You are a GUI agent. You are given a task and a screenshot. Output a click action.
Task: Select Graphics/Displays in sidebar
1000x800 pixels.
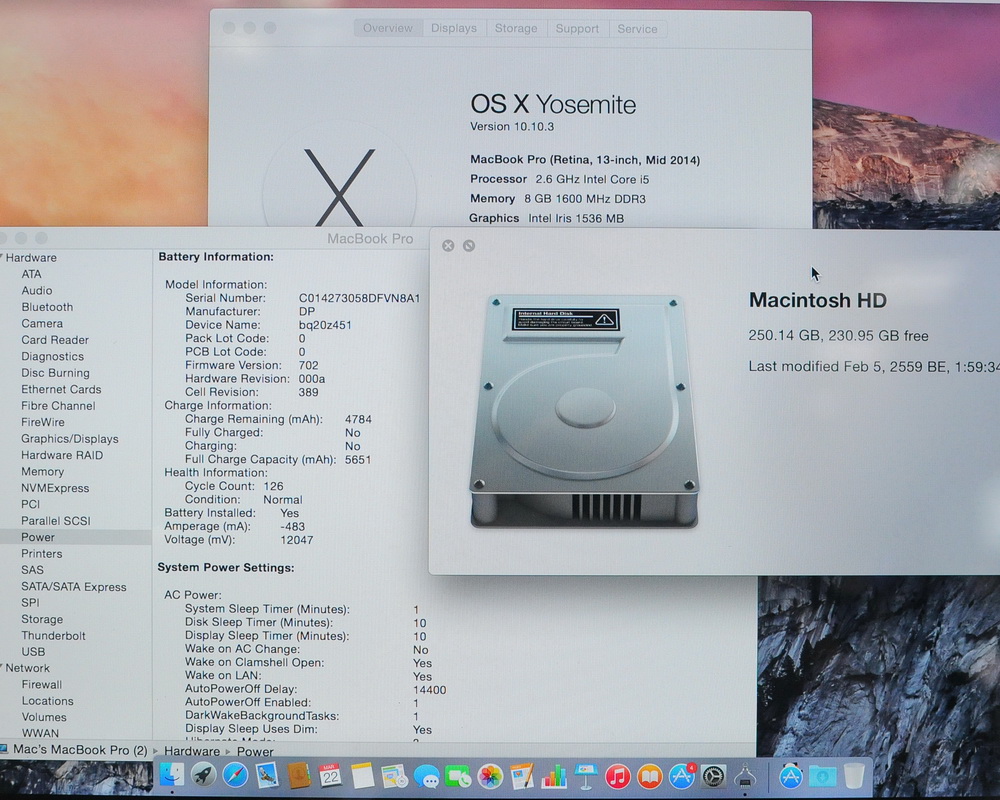(x=70, y=439)
